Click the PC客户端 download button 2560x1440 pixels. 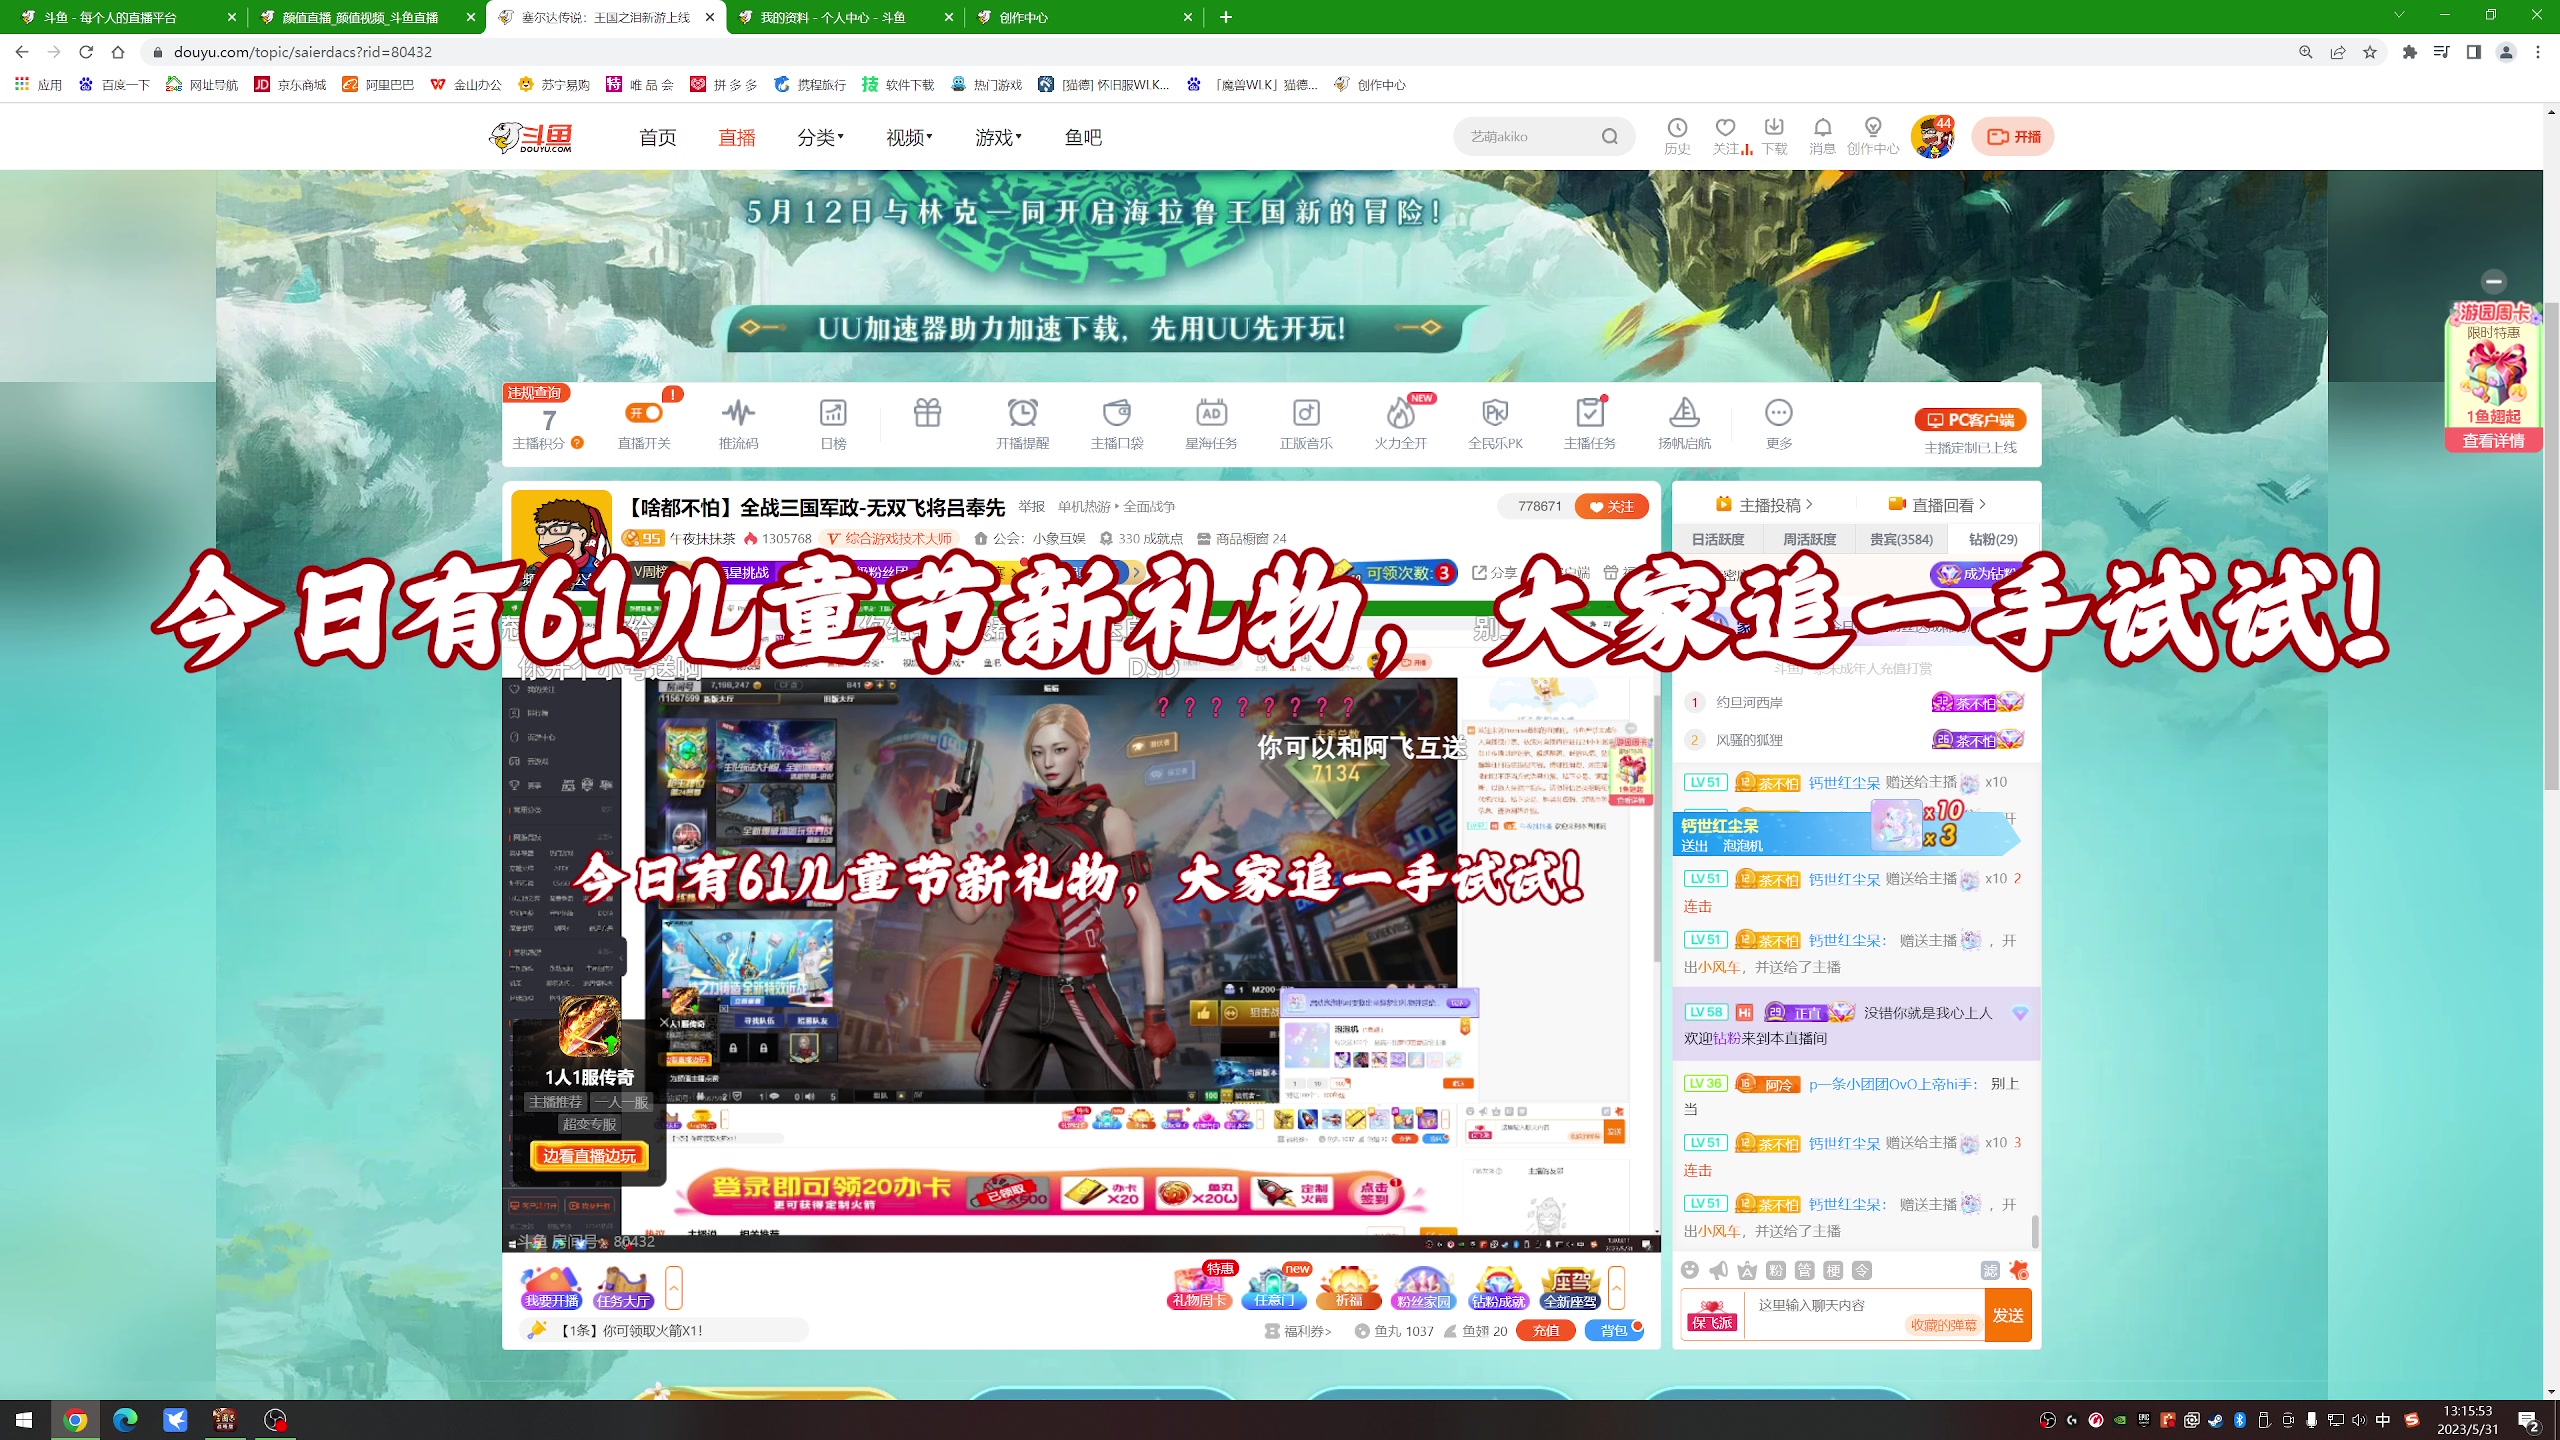(x=1970, y=420)
